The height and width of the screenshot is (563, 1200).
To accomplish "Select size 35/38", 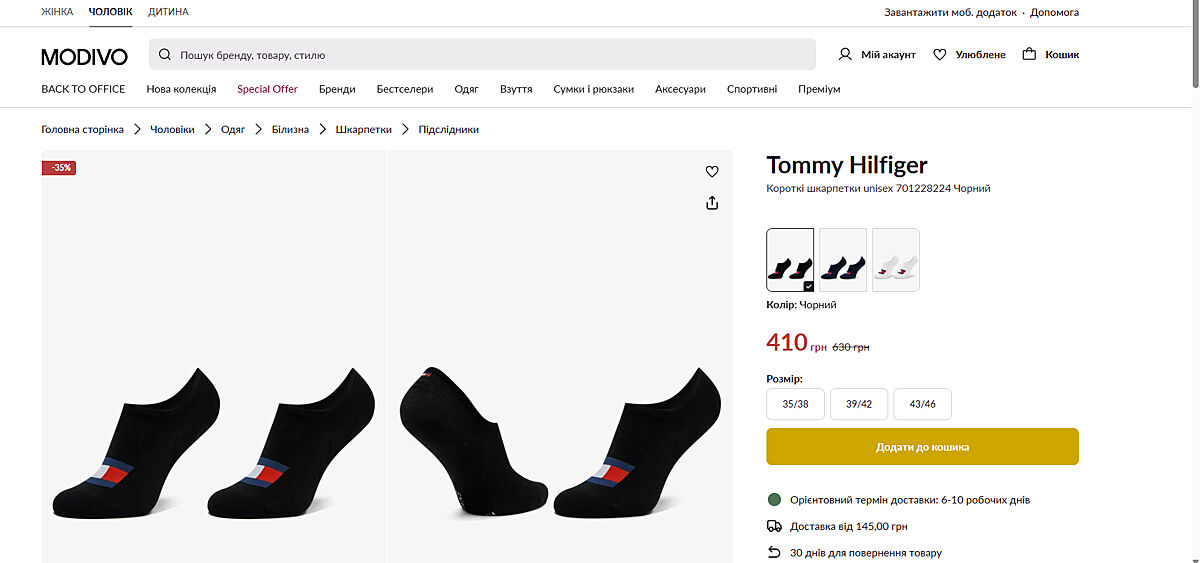I will click(795, 404).
